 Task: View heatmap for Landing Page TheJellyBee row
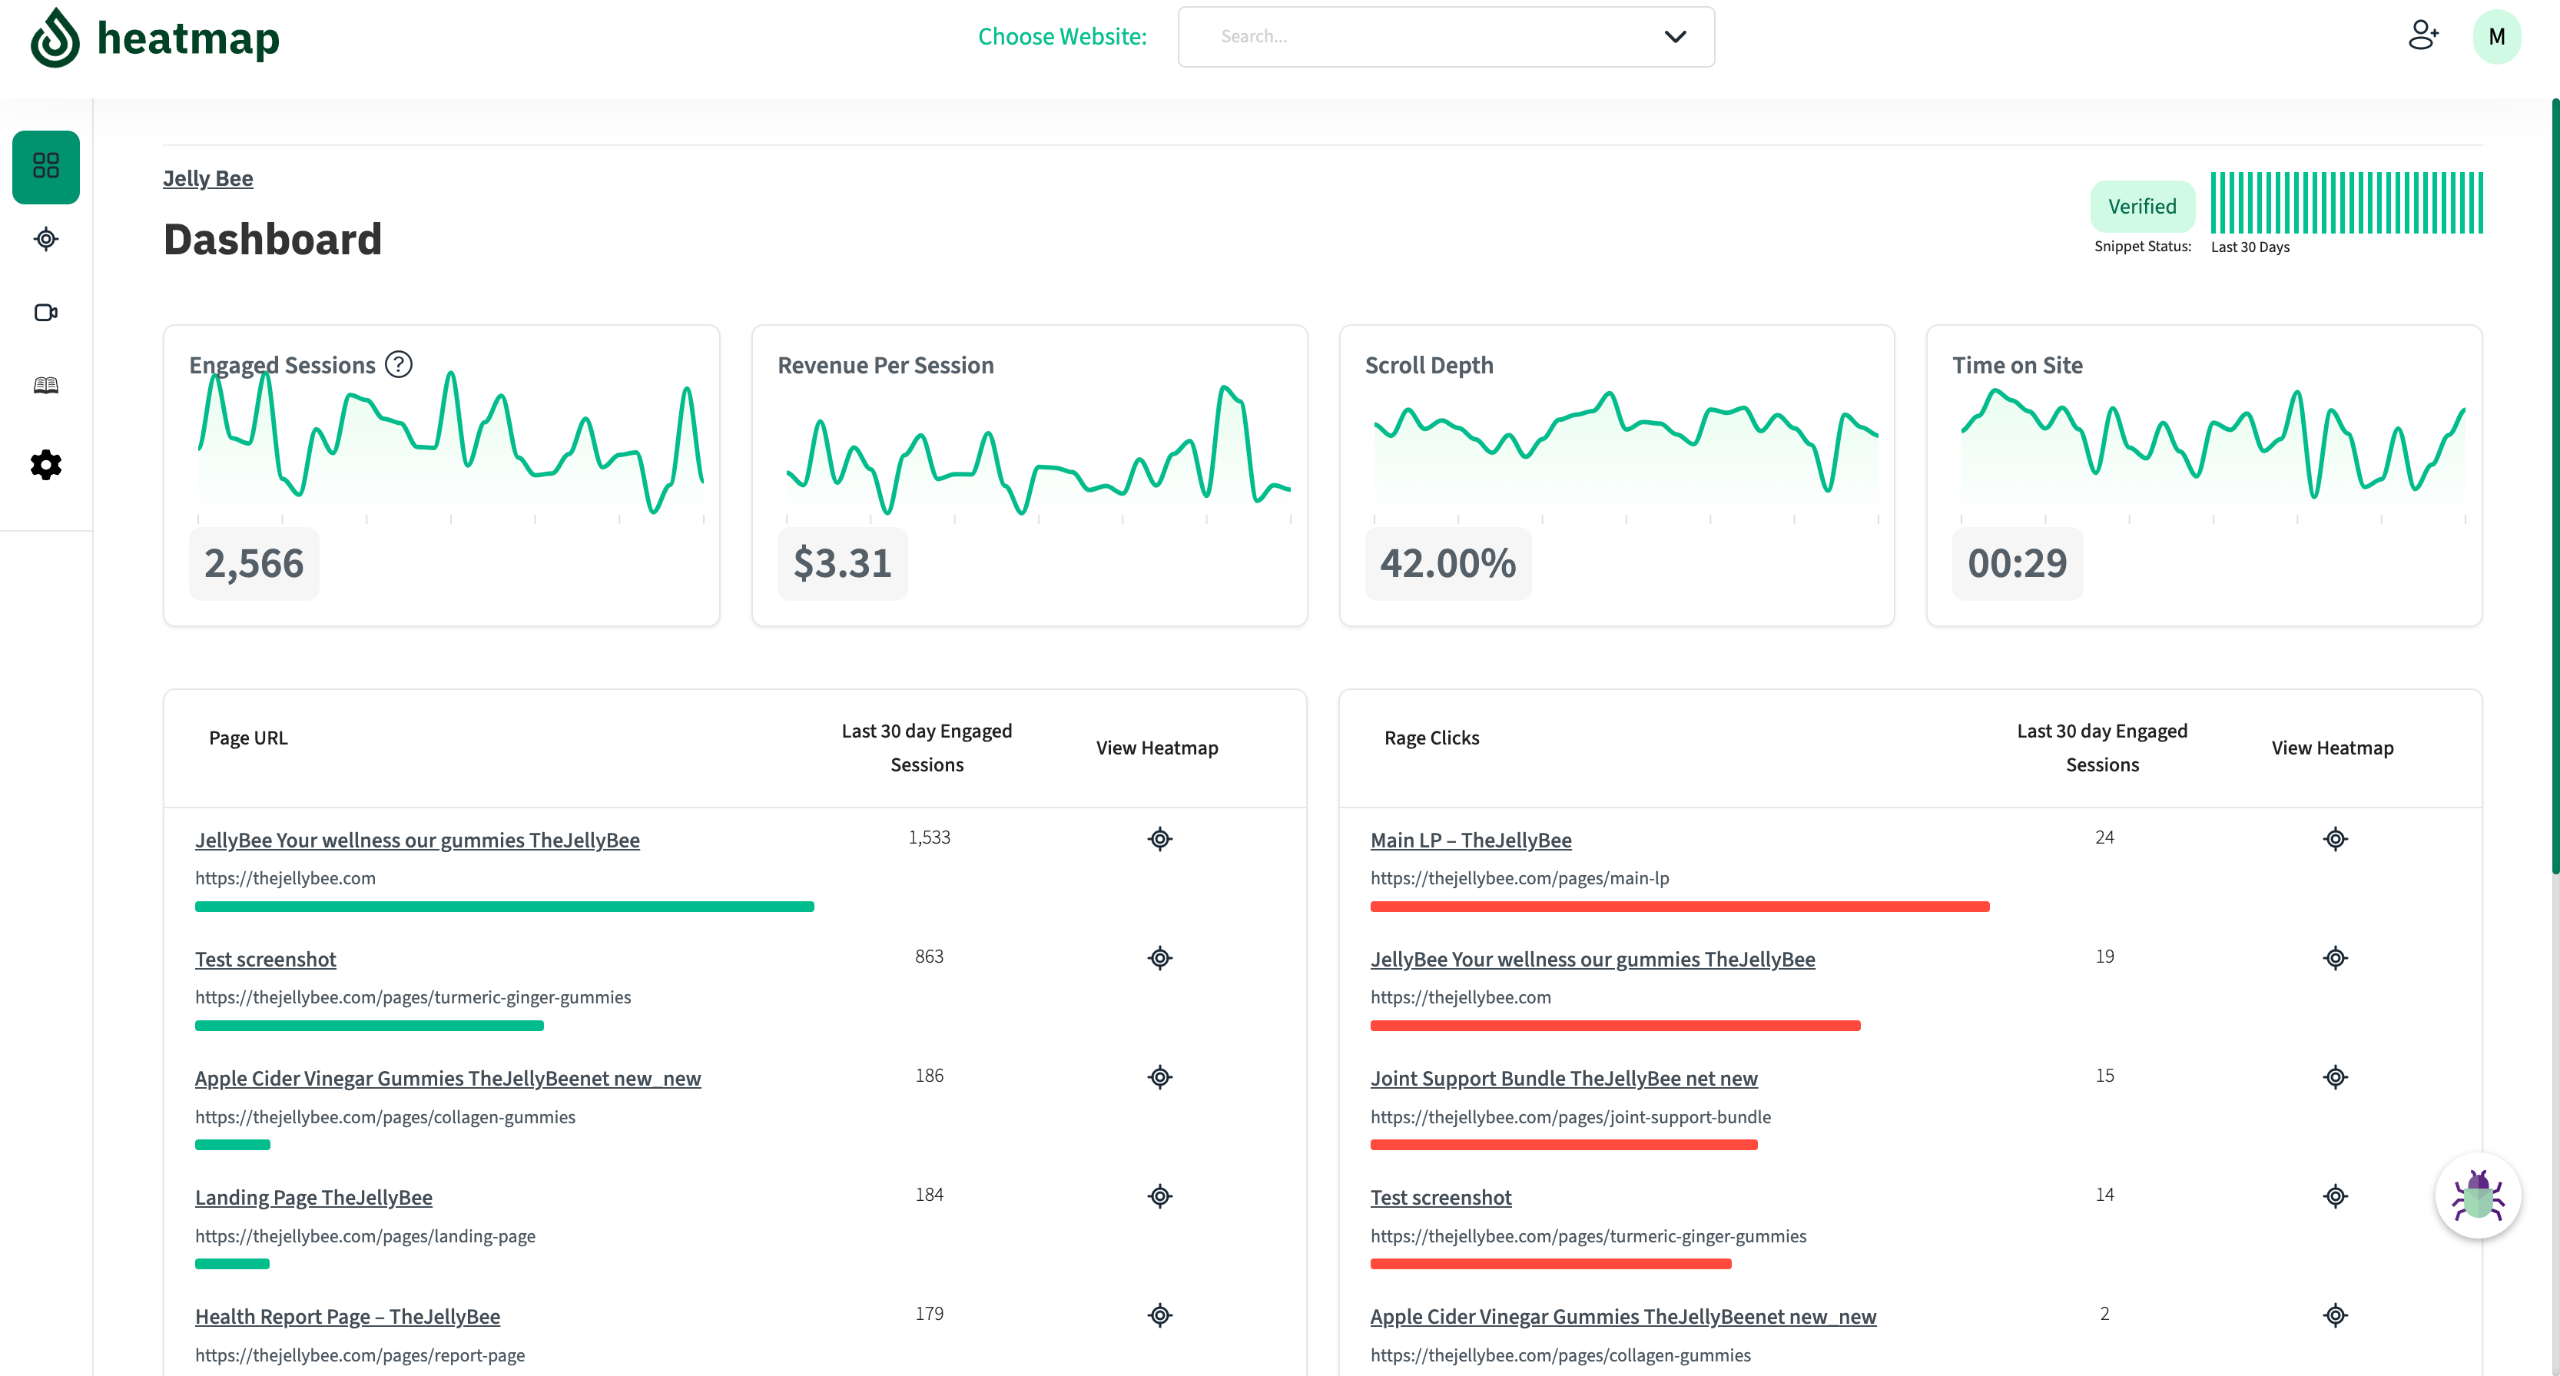click(1159, 1196)
